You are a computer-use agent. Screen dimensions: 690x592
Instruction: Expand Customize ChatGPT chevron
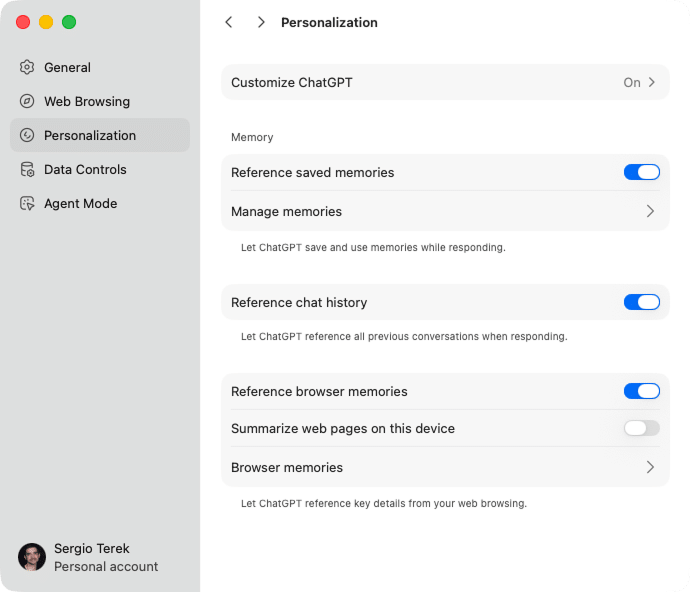pos(652,82)
